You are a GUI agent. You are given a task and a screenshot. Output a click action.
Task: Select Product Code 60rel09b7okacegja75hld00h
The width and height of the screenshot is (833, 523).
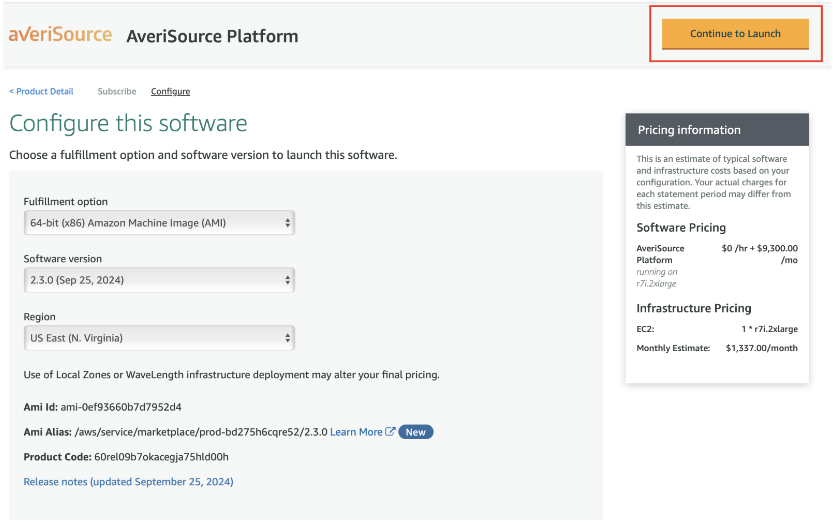161,457
